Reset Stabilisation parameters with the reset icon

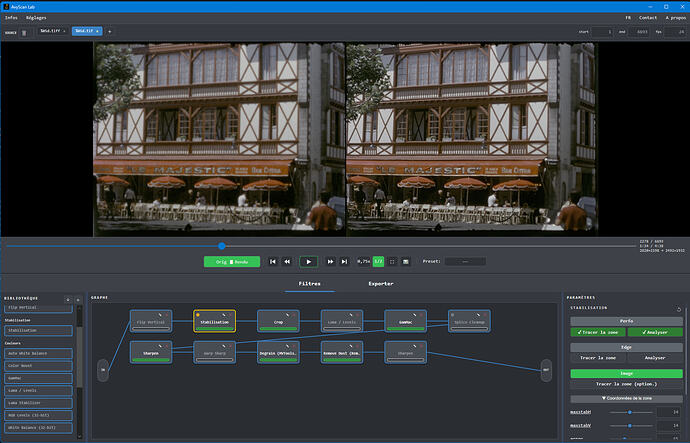(x=679, y=309)
